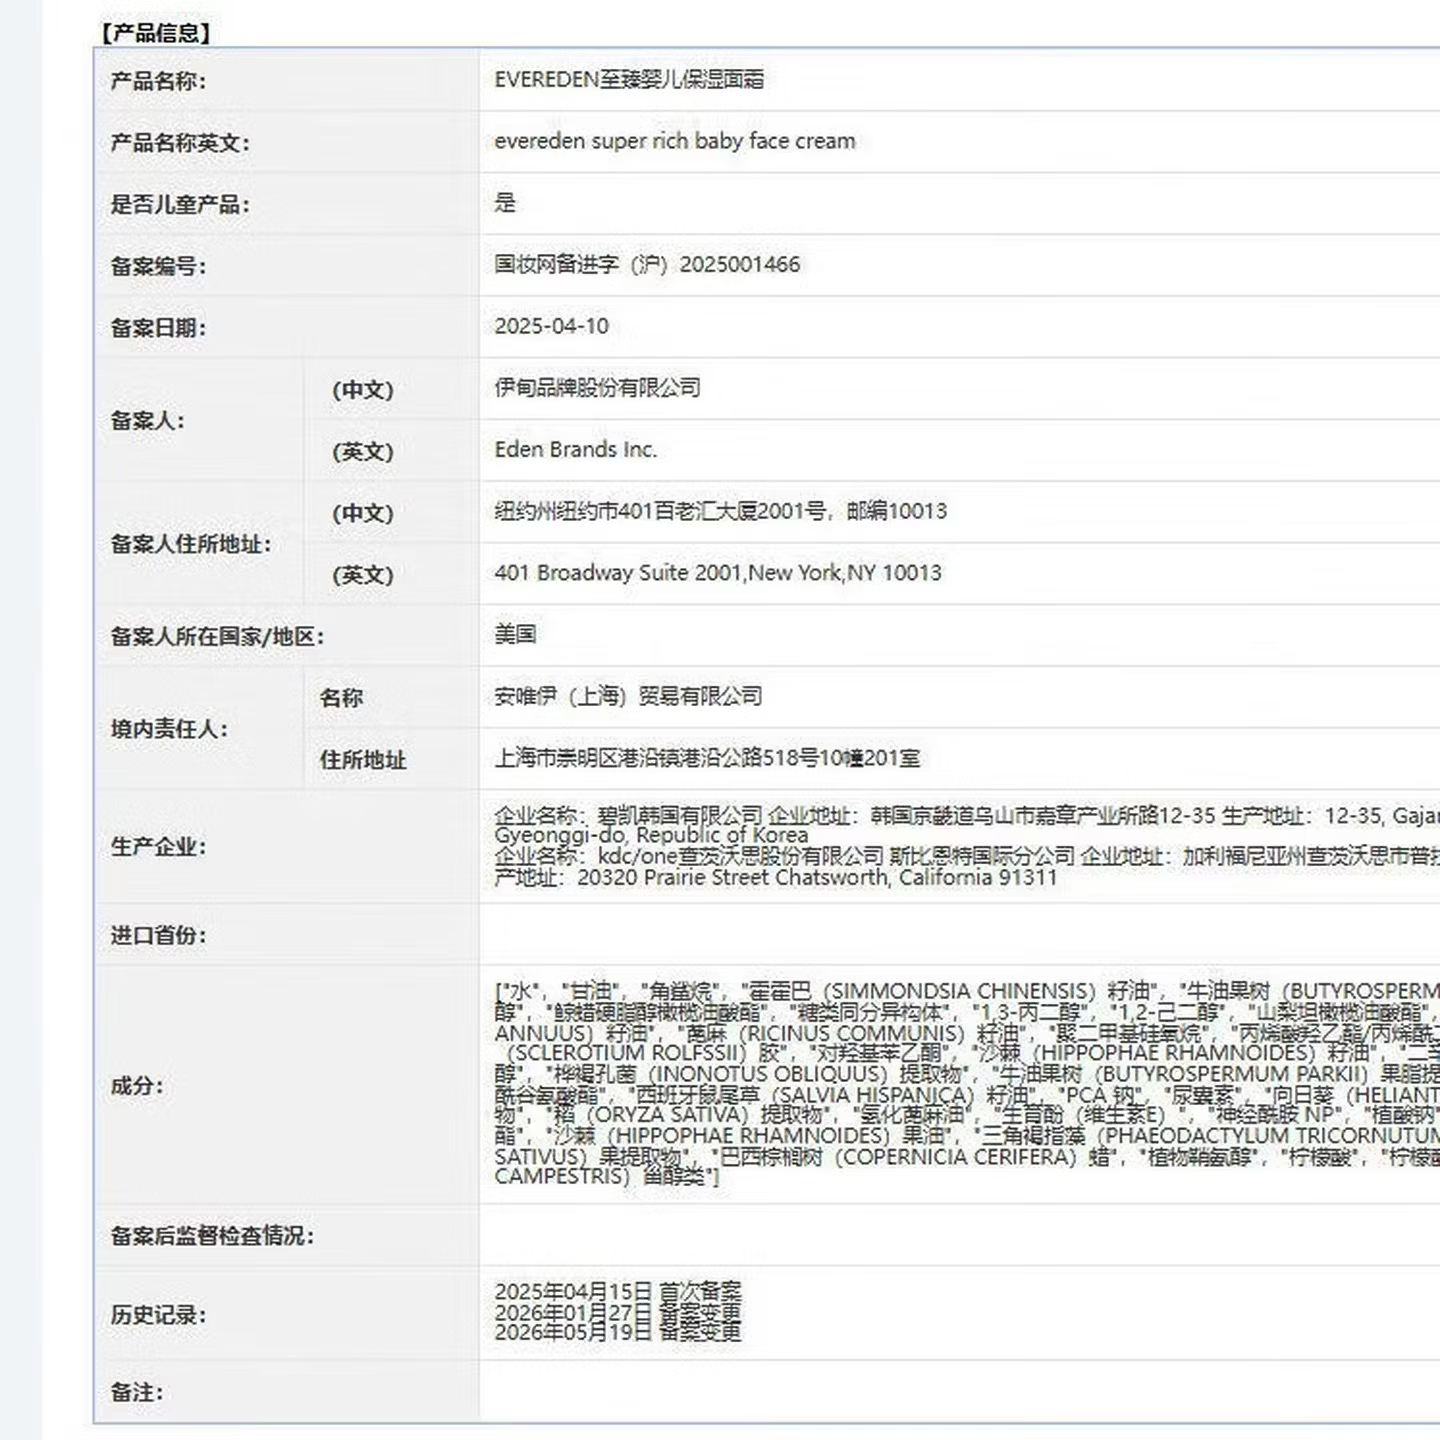Screen dimensions: 1440x1440
Task: Select the registrant 伊甸品牌股份有限公司
Action: 597,387
